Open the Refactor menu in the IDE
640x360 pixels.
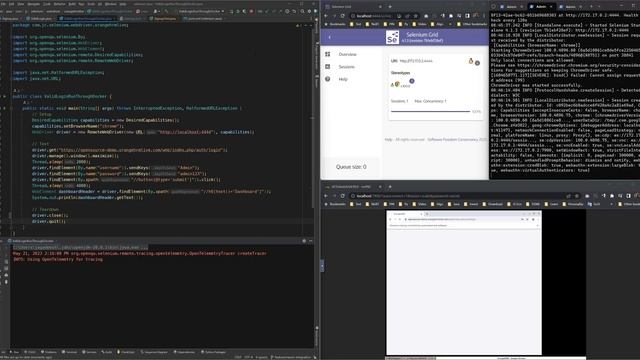point(60,4)
